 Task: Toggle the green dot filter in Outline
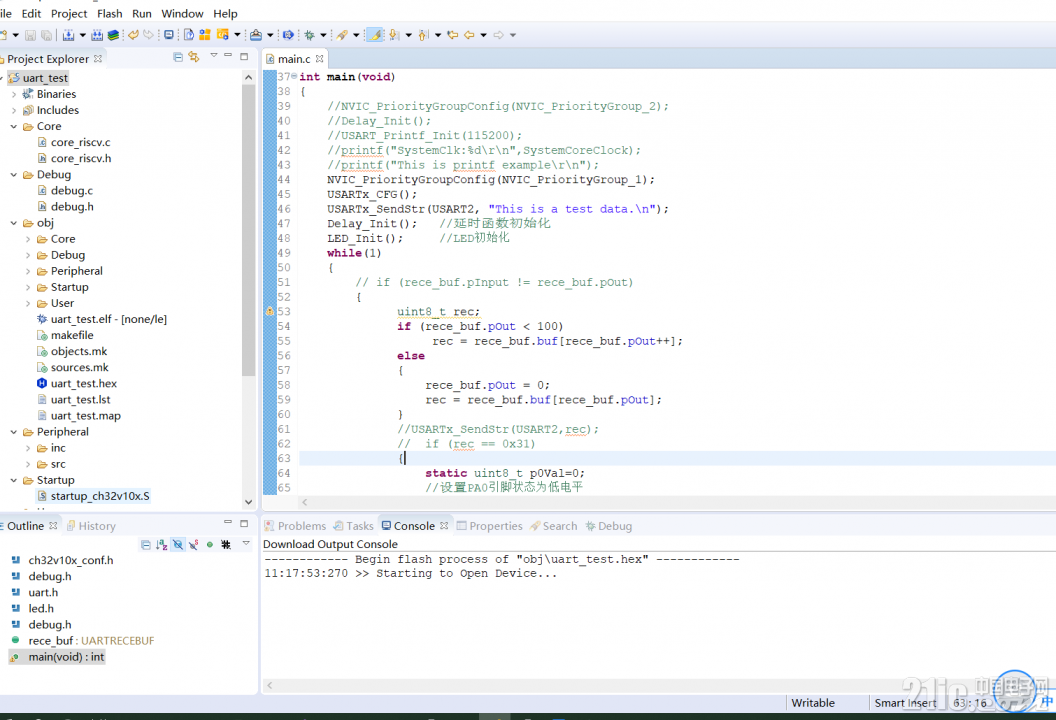(209, 544)
